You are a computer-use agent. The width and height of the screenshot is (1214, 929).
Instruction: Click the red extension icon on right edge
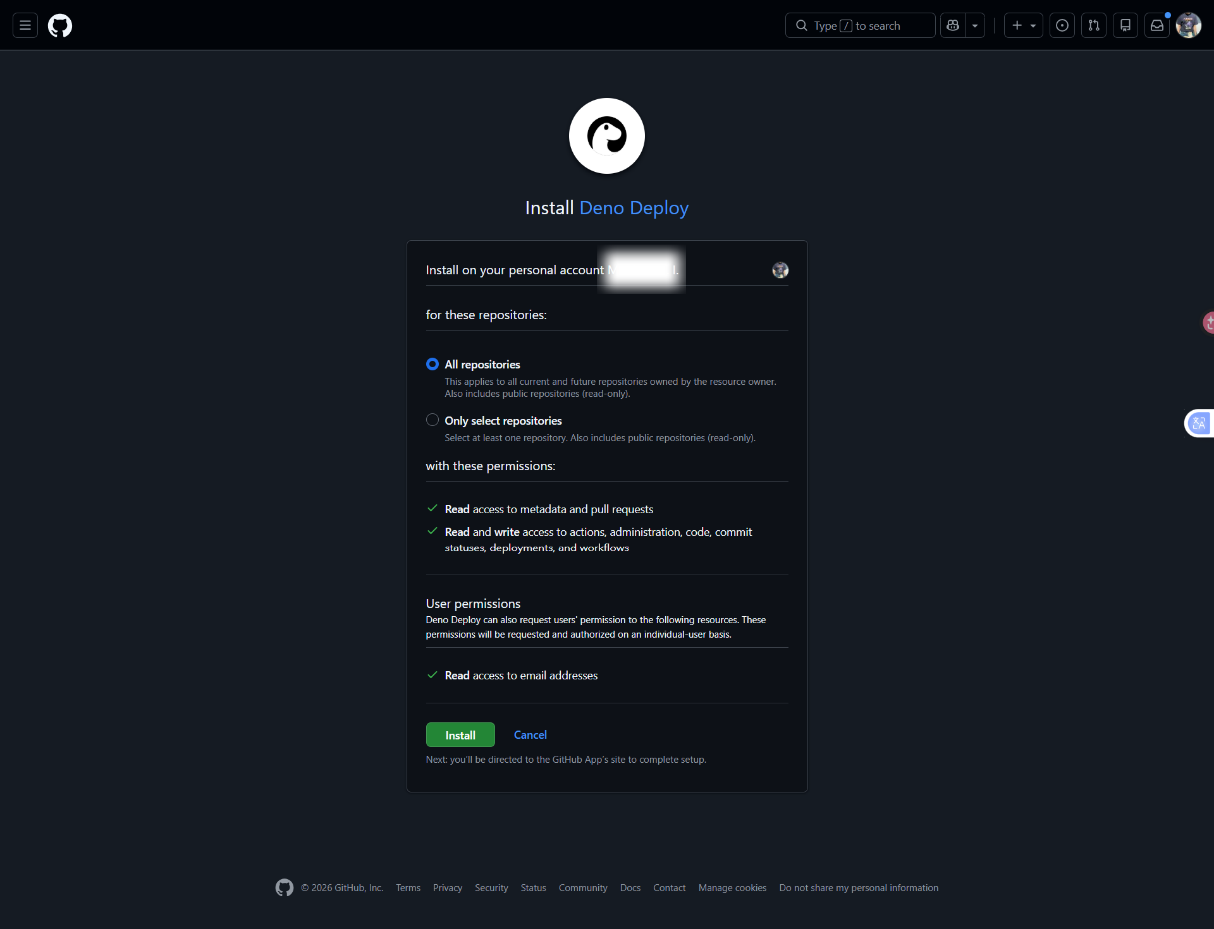click(1208, 323)
